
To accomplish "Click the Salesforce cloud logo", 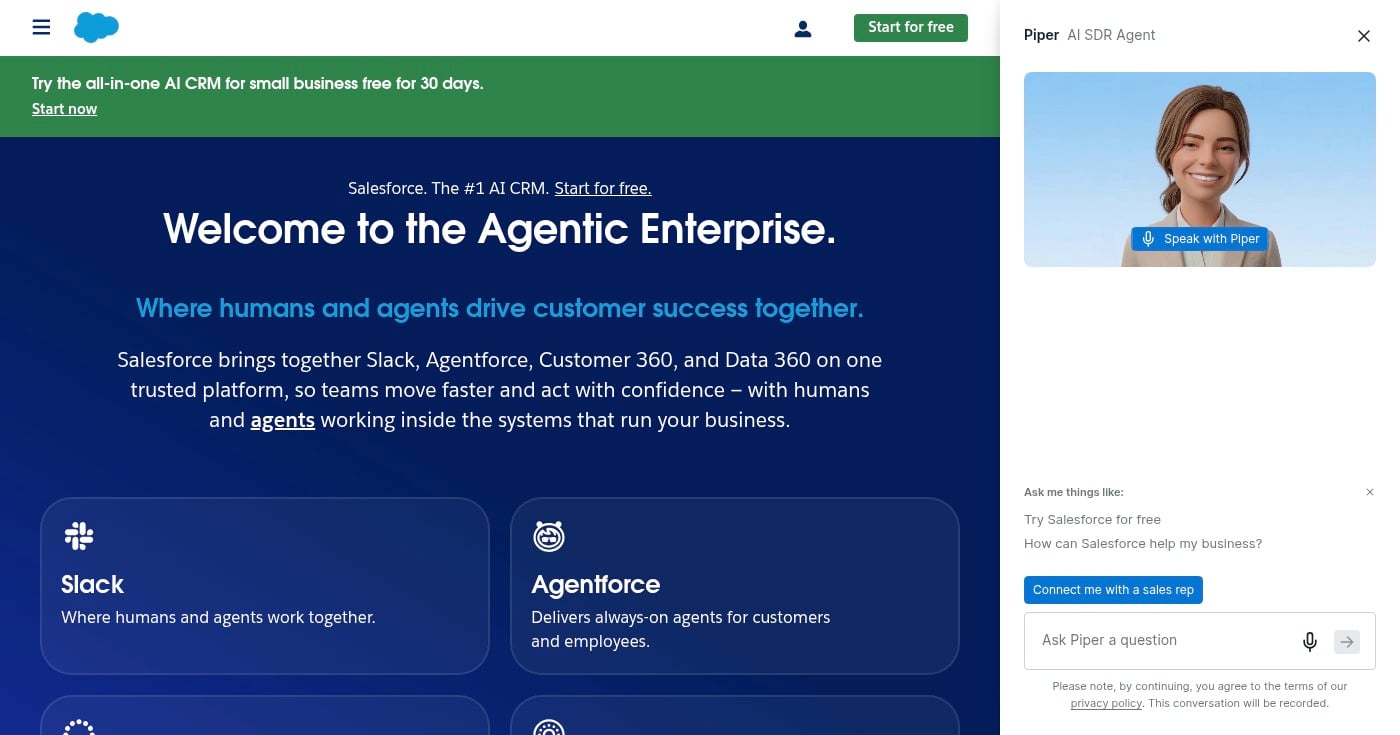I will [x=96, y=27].
